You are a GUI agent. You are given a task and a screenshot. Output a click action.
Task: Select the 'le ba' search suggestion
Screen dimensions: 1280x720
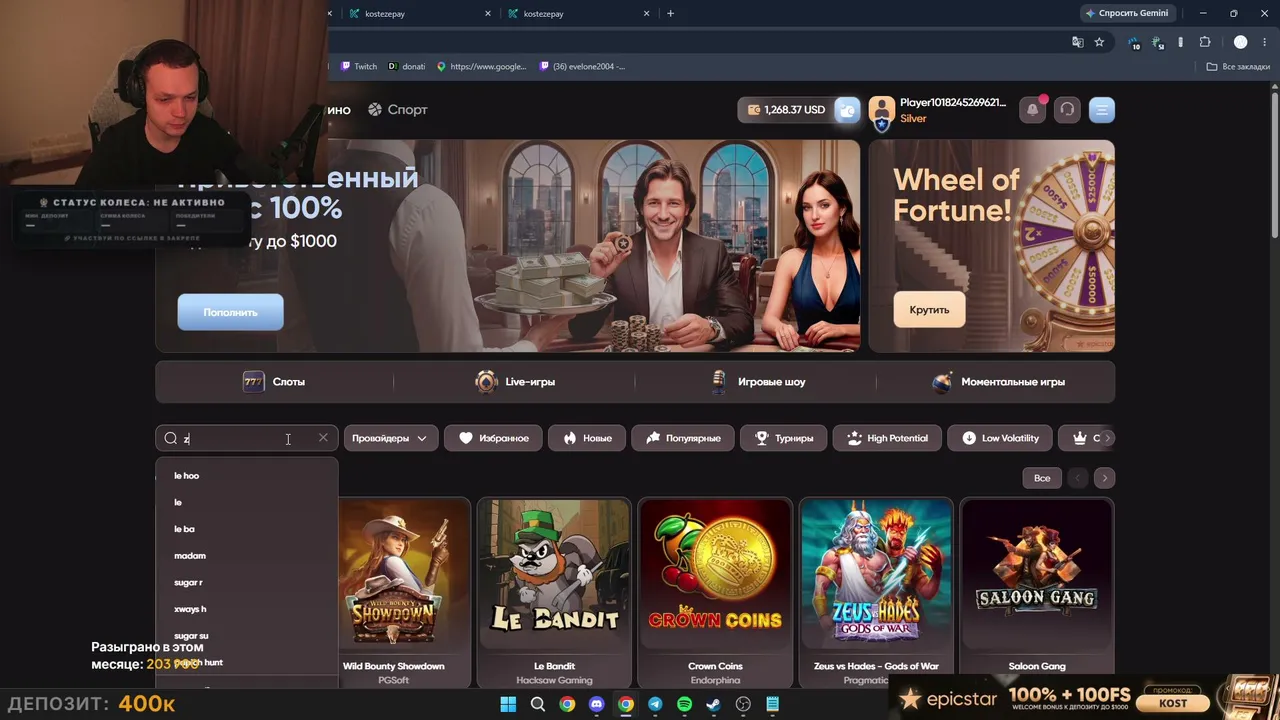pos(184,529)
